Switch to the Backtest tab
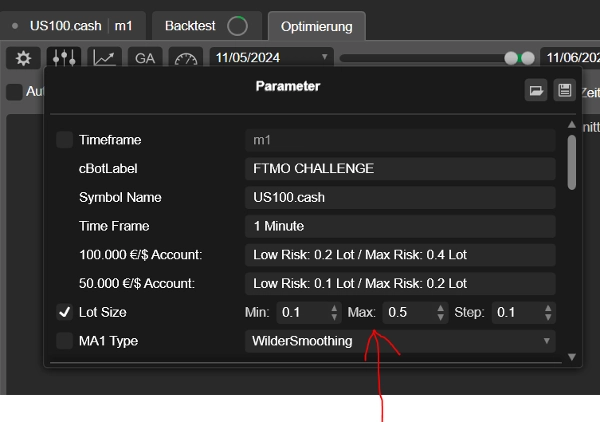The image size is (600, 422). tap(207, 26)
